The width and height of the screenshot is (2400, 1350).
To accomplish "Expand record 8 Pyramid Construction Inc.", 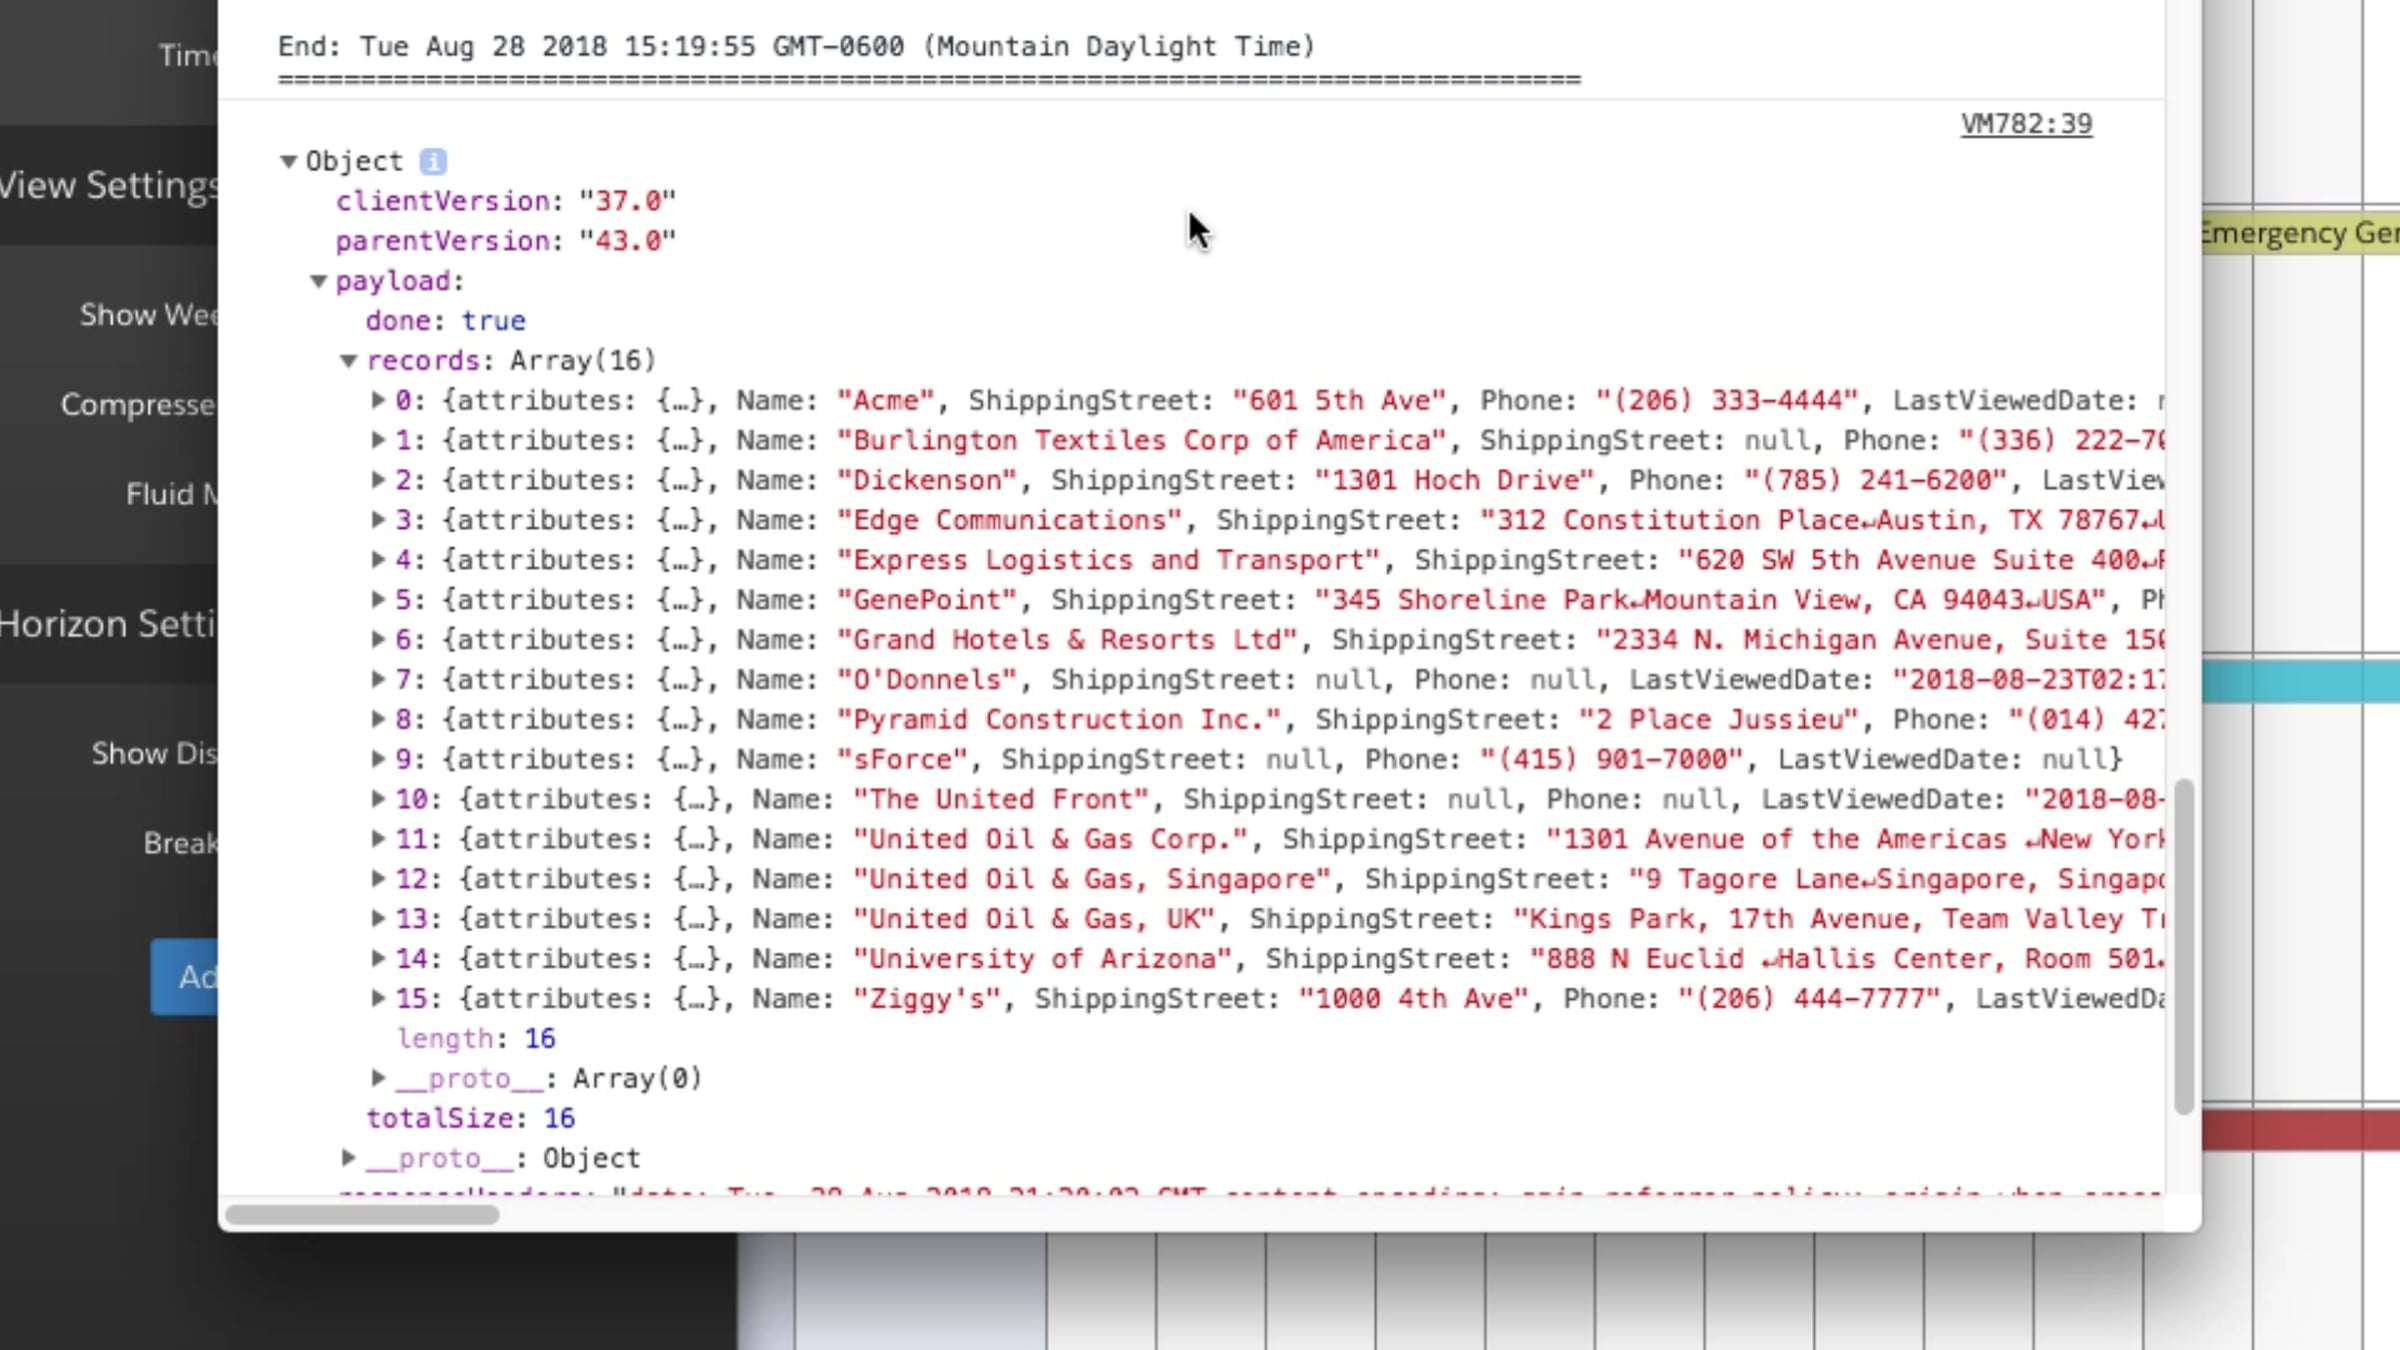I will 378,719.
